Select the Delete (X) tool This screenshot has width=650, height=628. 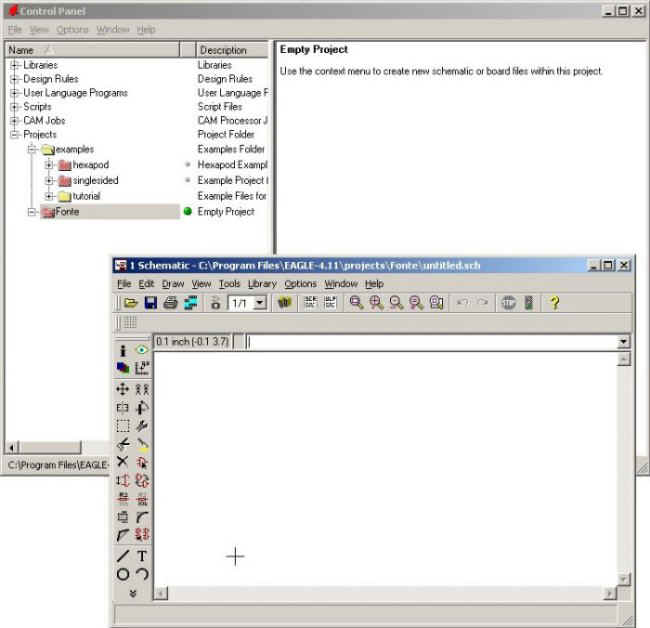(x=123, y=462)
